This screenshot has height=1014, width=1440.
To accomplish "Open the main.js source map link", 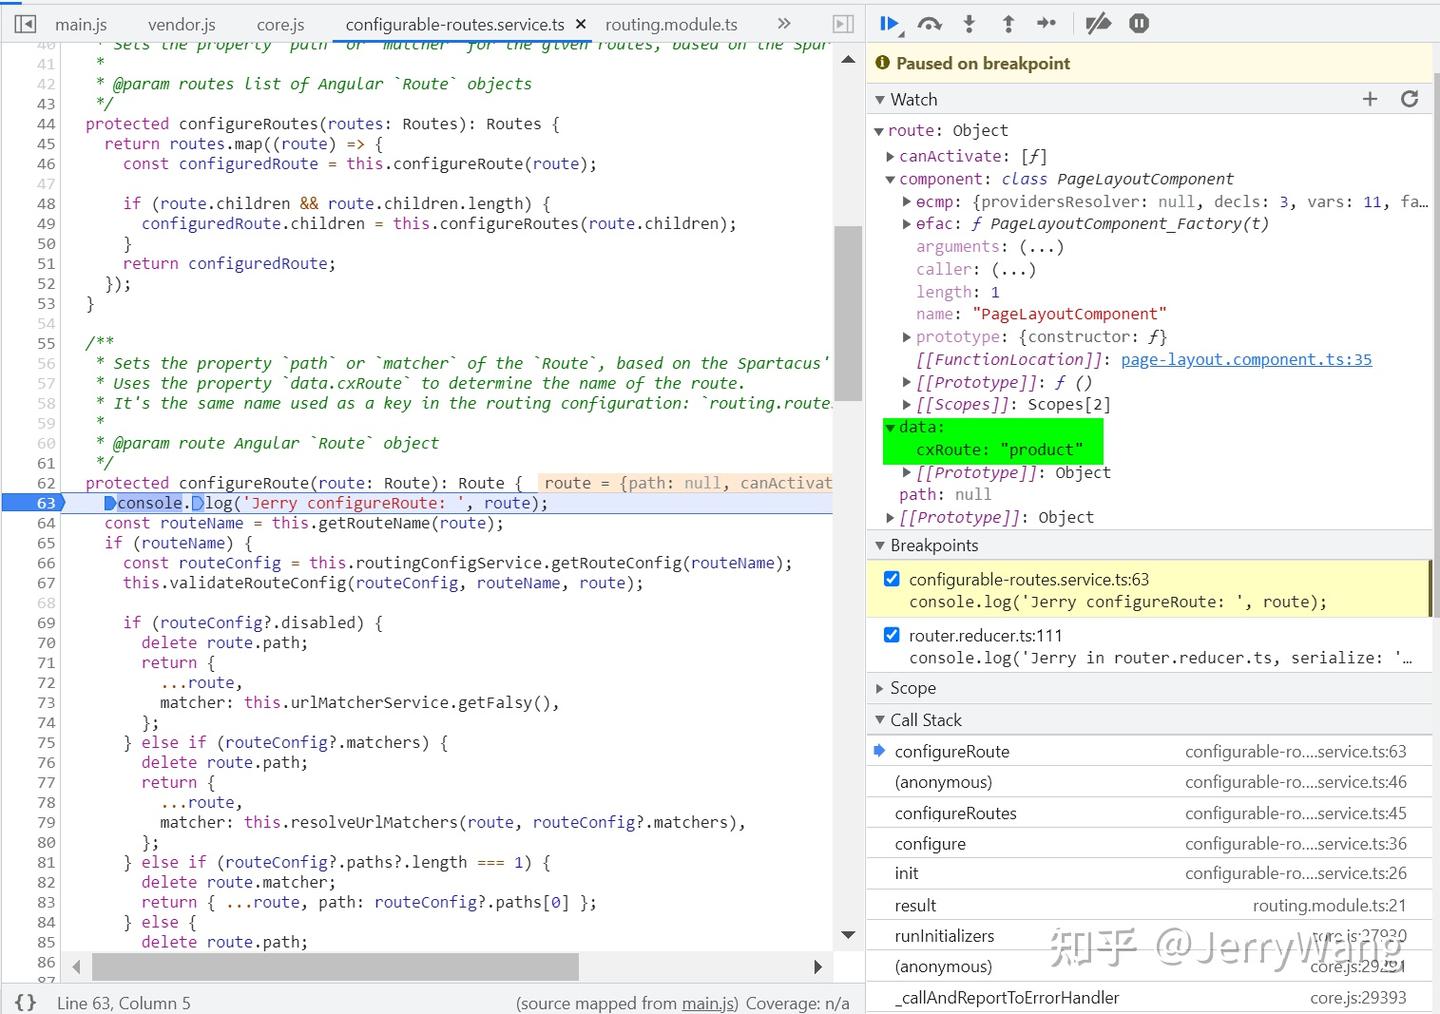I will pos(708,1003).
